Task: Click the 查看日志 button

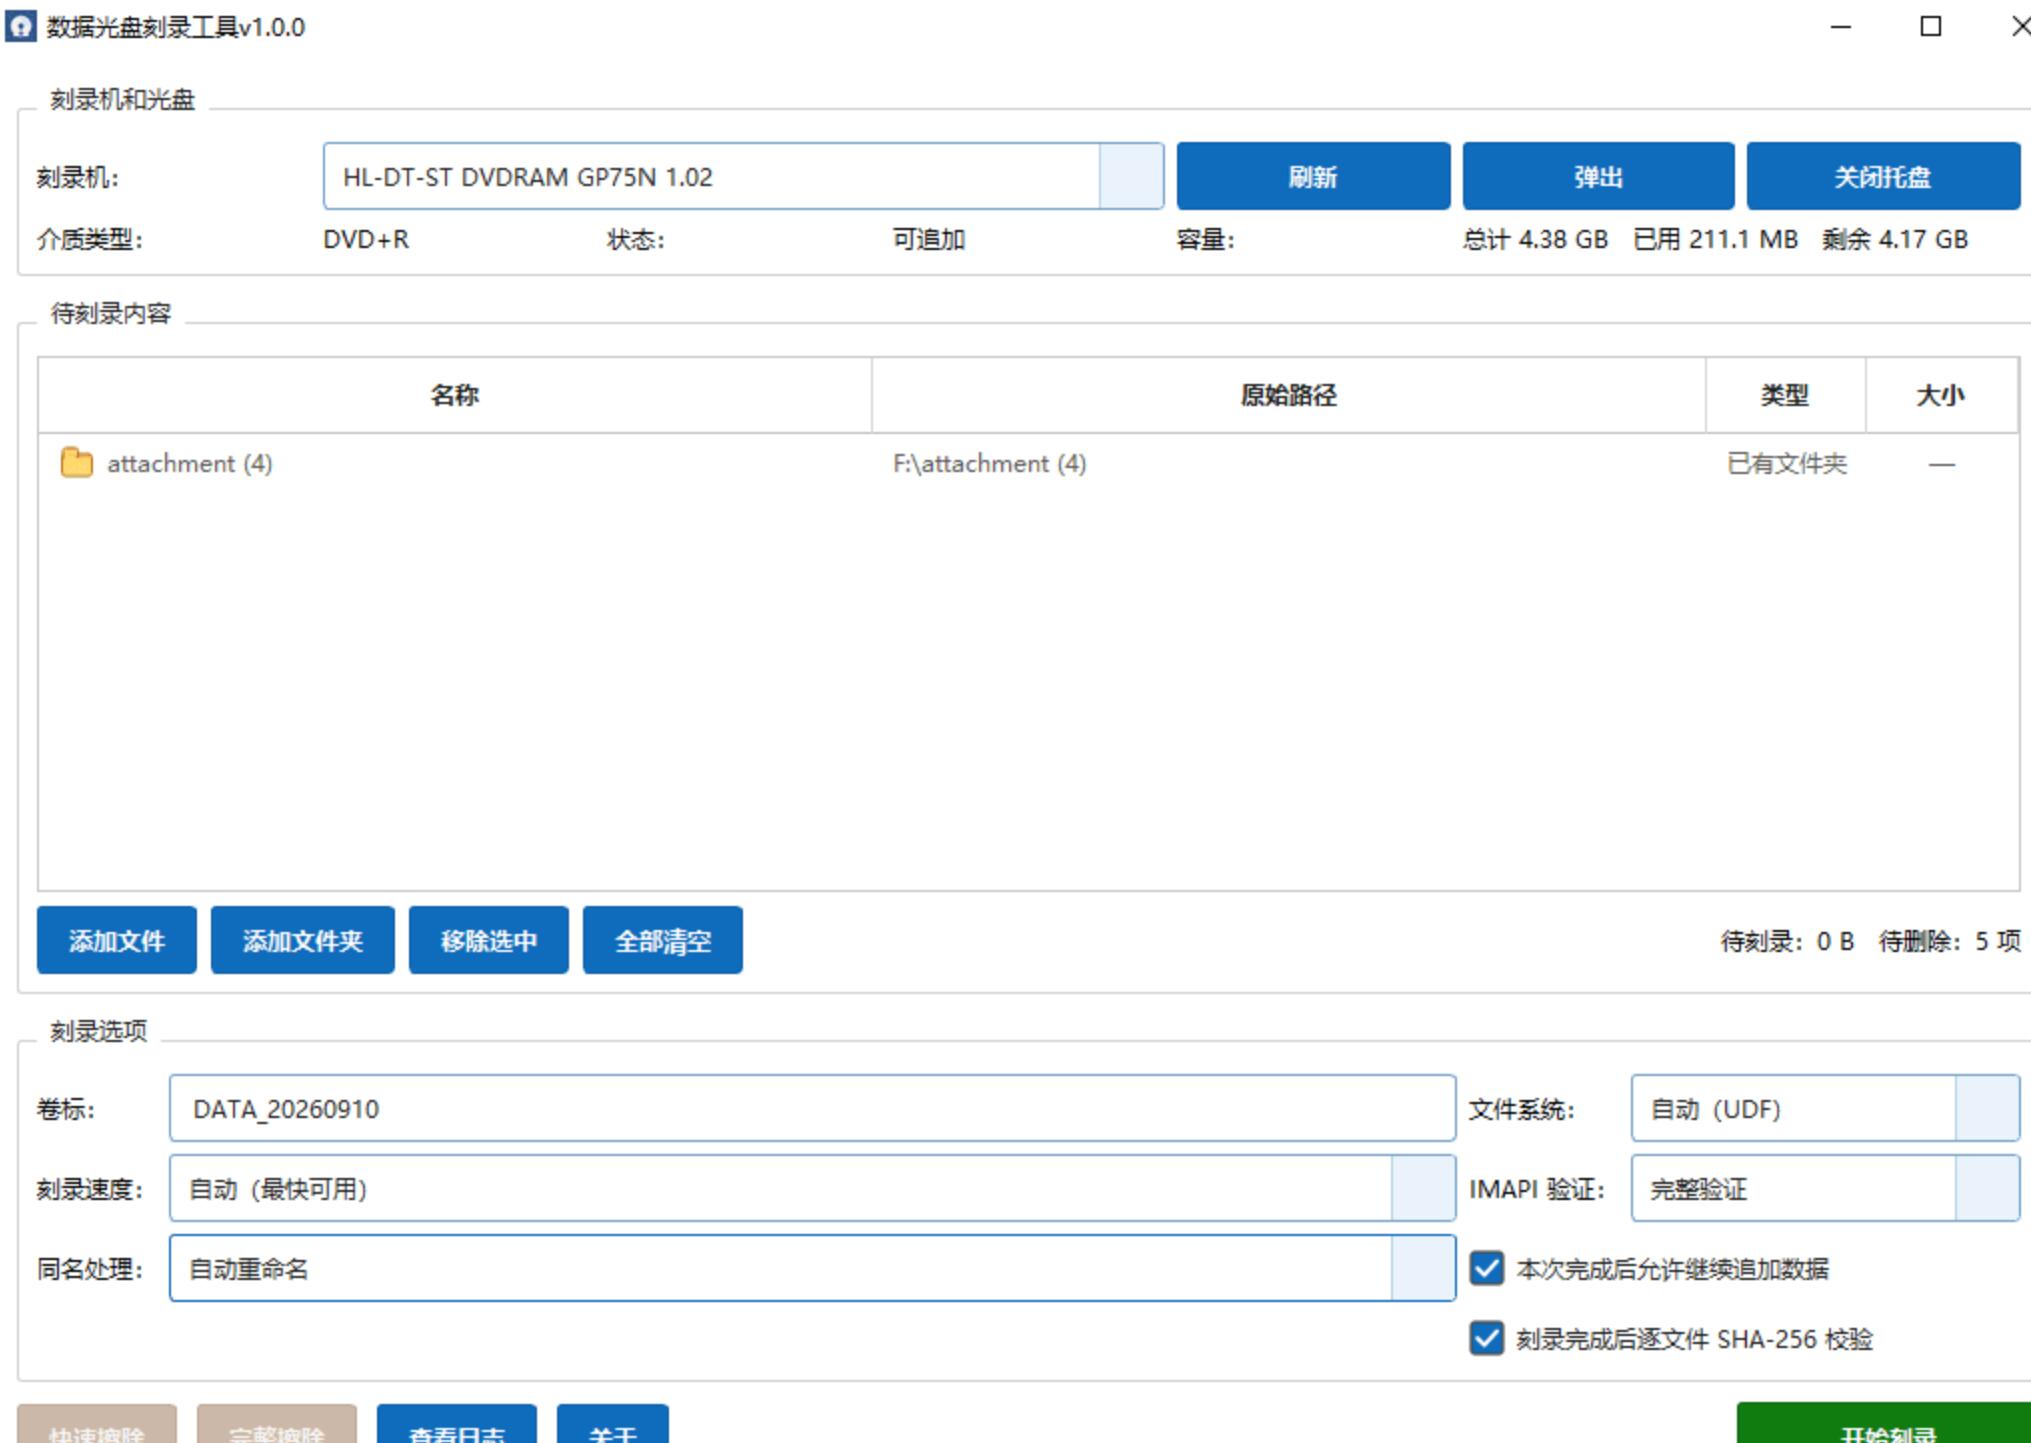Action: pyautogui.click(x=457, y=1424)
